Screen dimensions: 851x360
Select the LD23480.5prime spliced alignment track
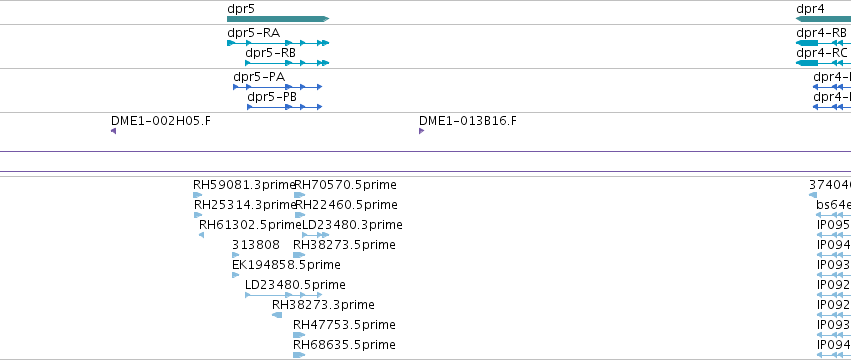tap(284, 295)
